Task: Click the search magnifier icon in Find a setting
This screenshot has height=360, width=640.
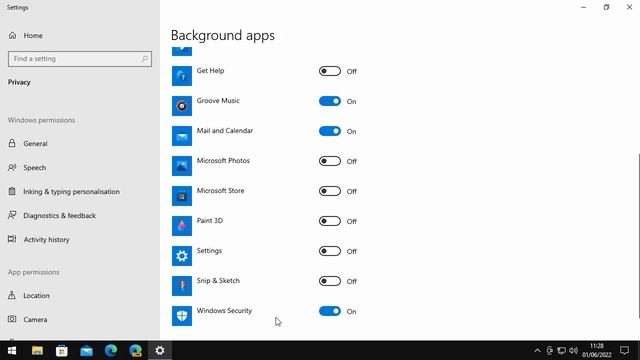Action: 144,59
